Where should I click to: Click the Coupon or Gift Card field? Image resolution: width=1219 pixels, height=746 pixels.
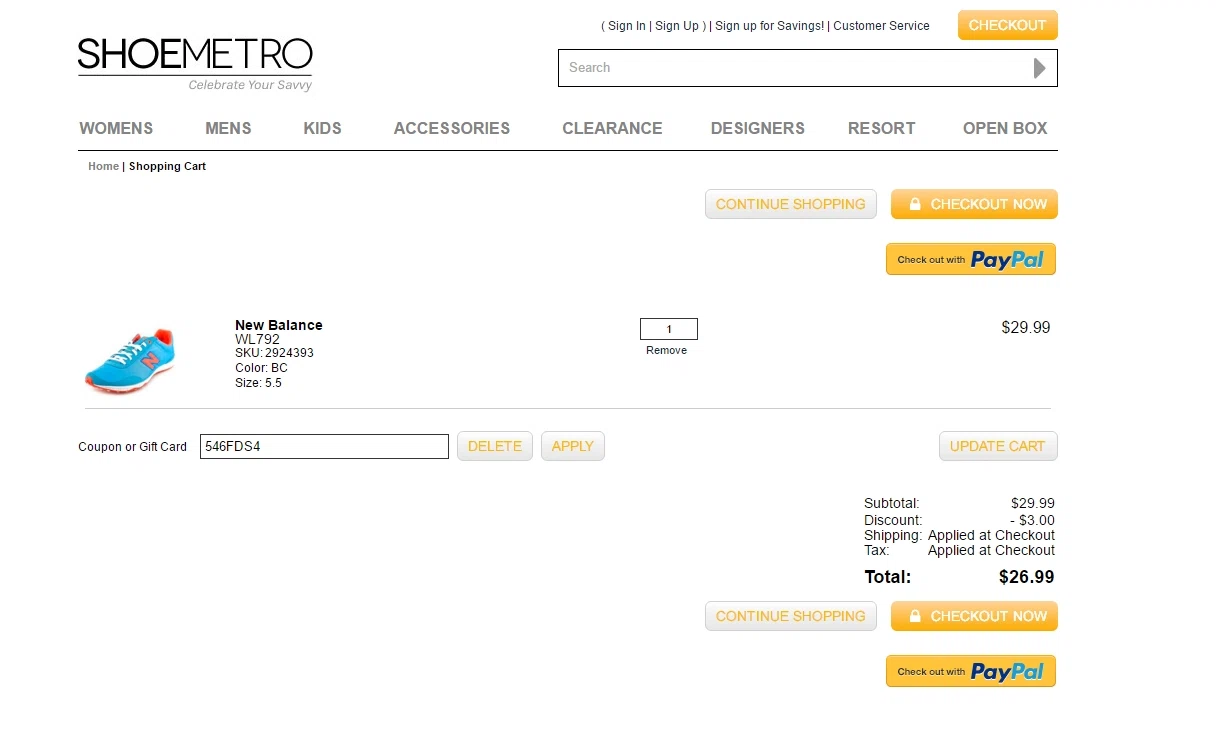(324, 447)
